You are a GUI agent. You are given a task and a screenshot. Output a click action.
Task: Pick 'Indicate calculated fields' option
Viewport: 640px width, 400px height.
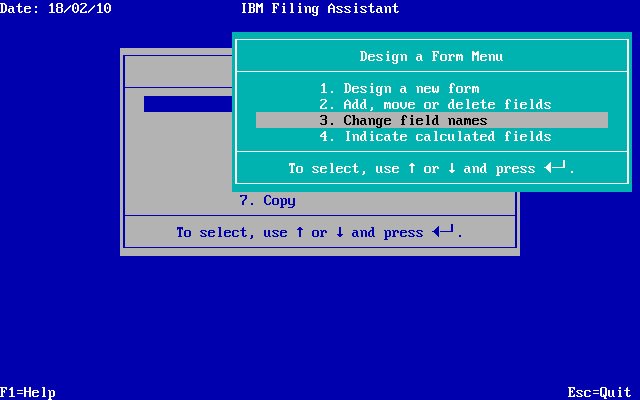click(x=435, y=136)
